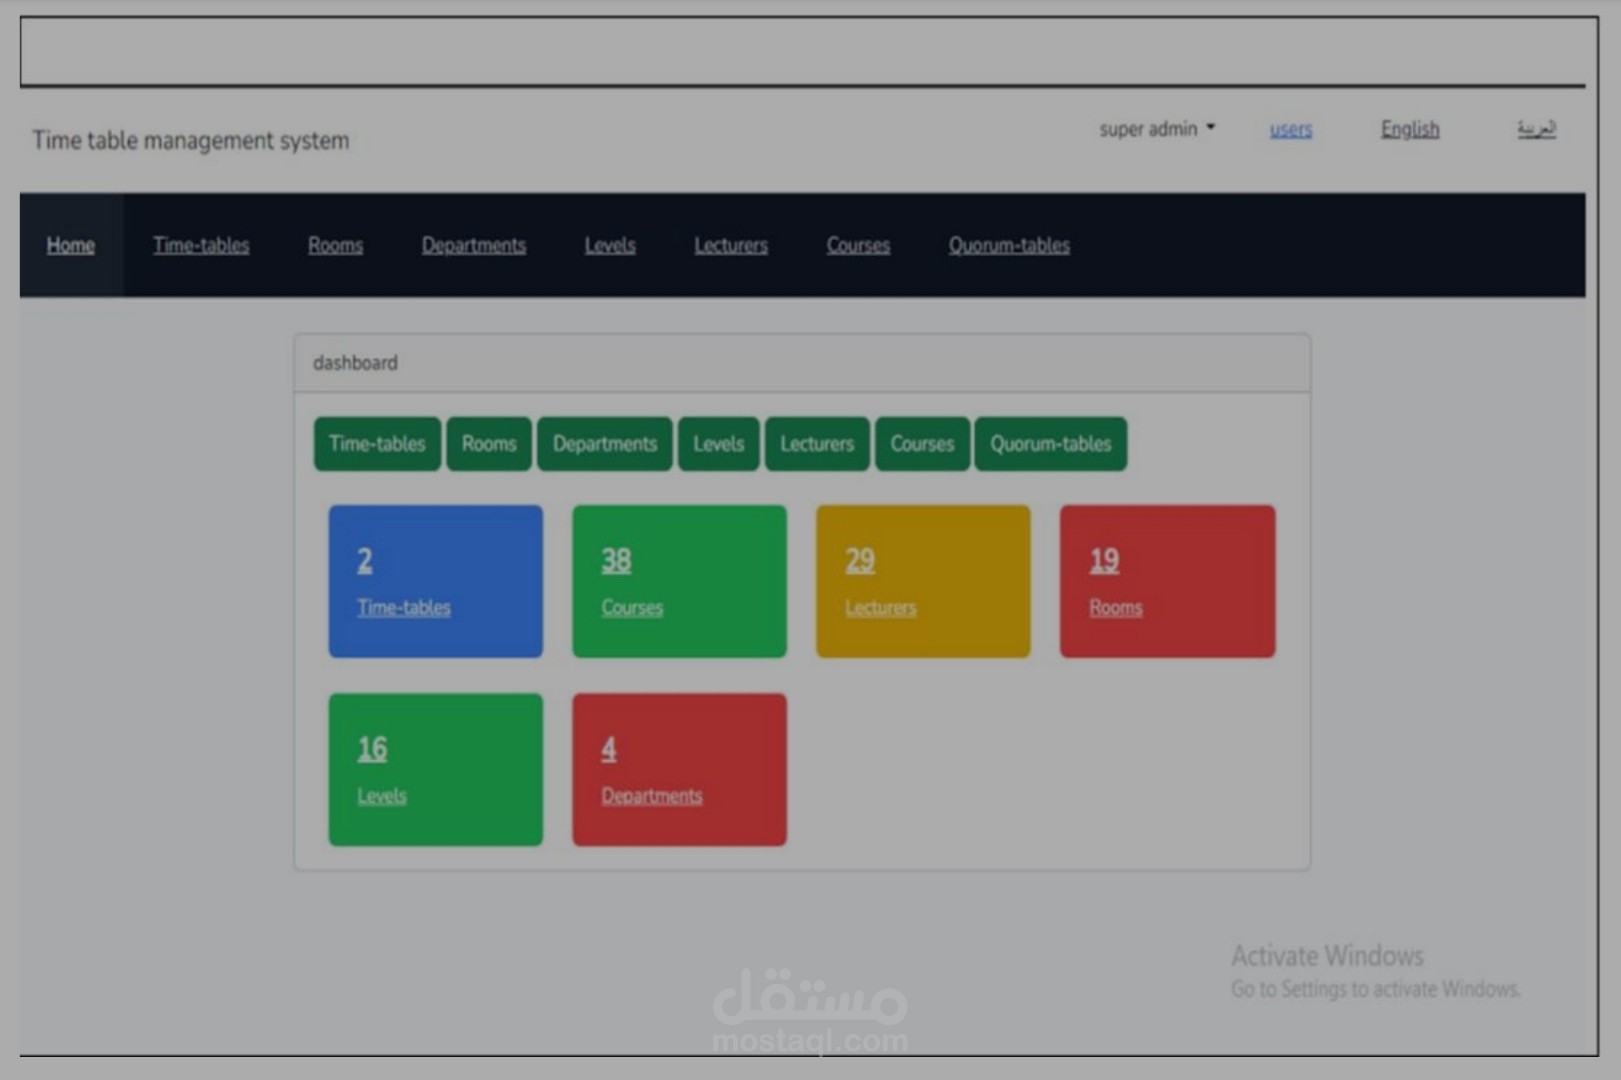The image size is (1621, 1080).
Task: Navigate to Rooms from the navigation bar
Action: (x=335, y=245)
